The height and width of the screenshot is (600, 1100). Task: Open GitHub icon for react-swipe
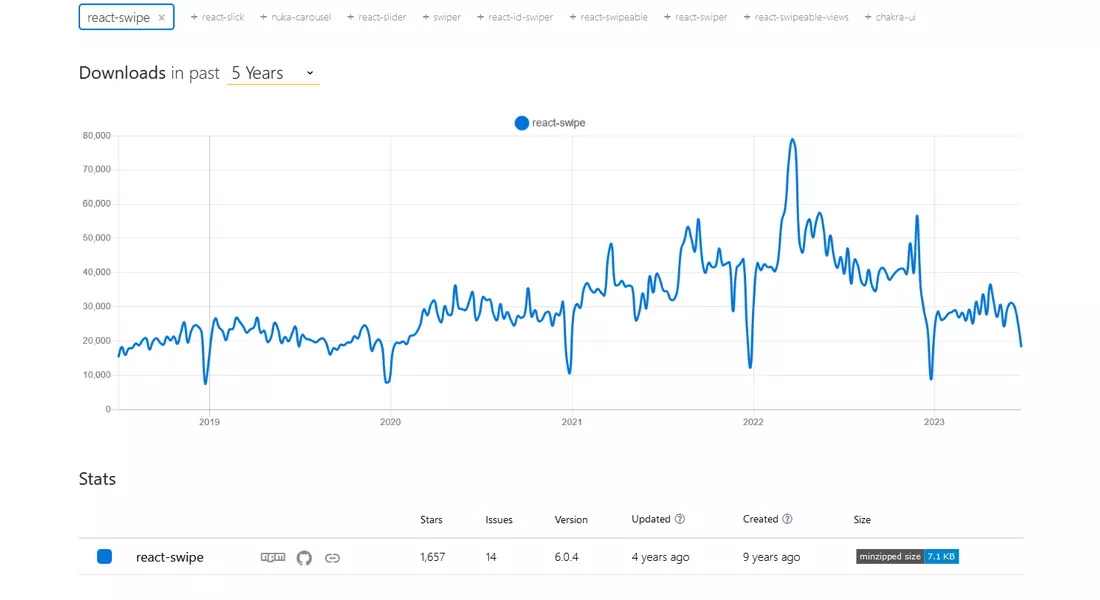click(304, 558)
